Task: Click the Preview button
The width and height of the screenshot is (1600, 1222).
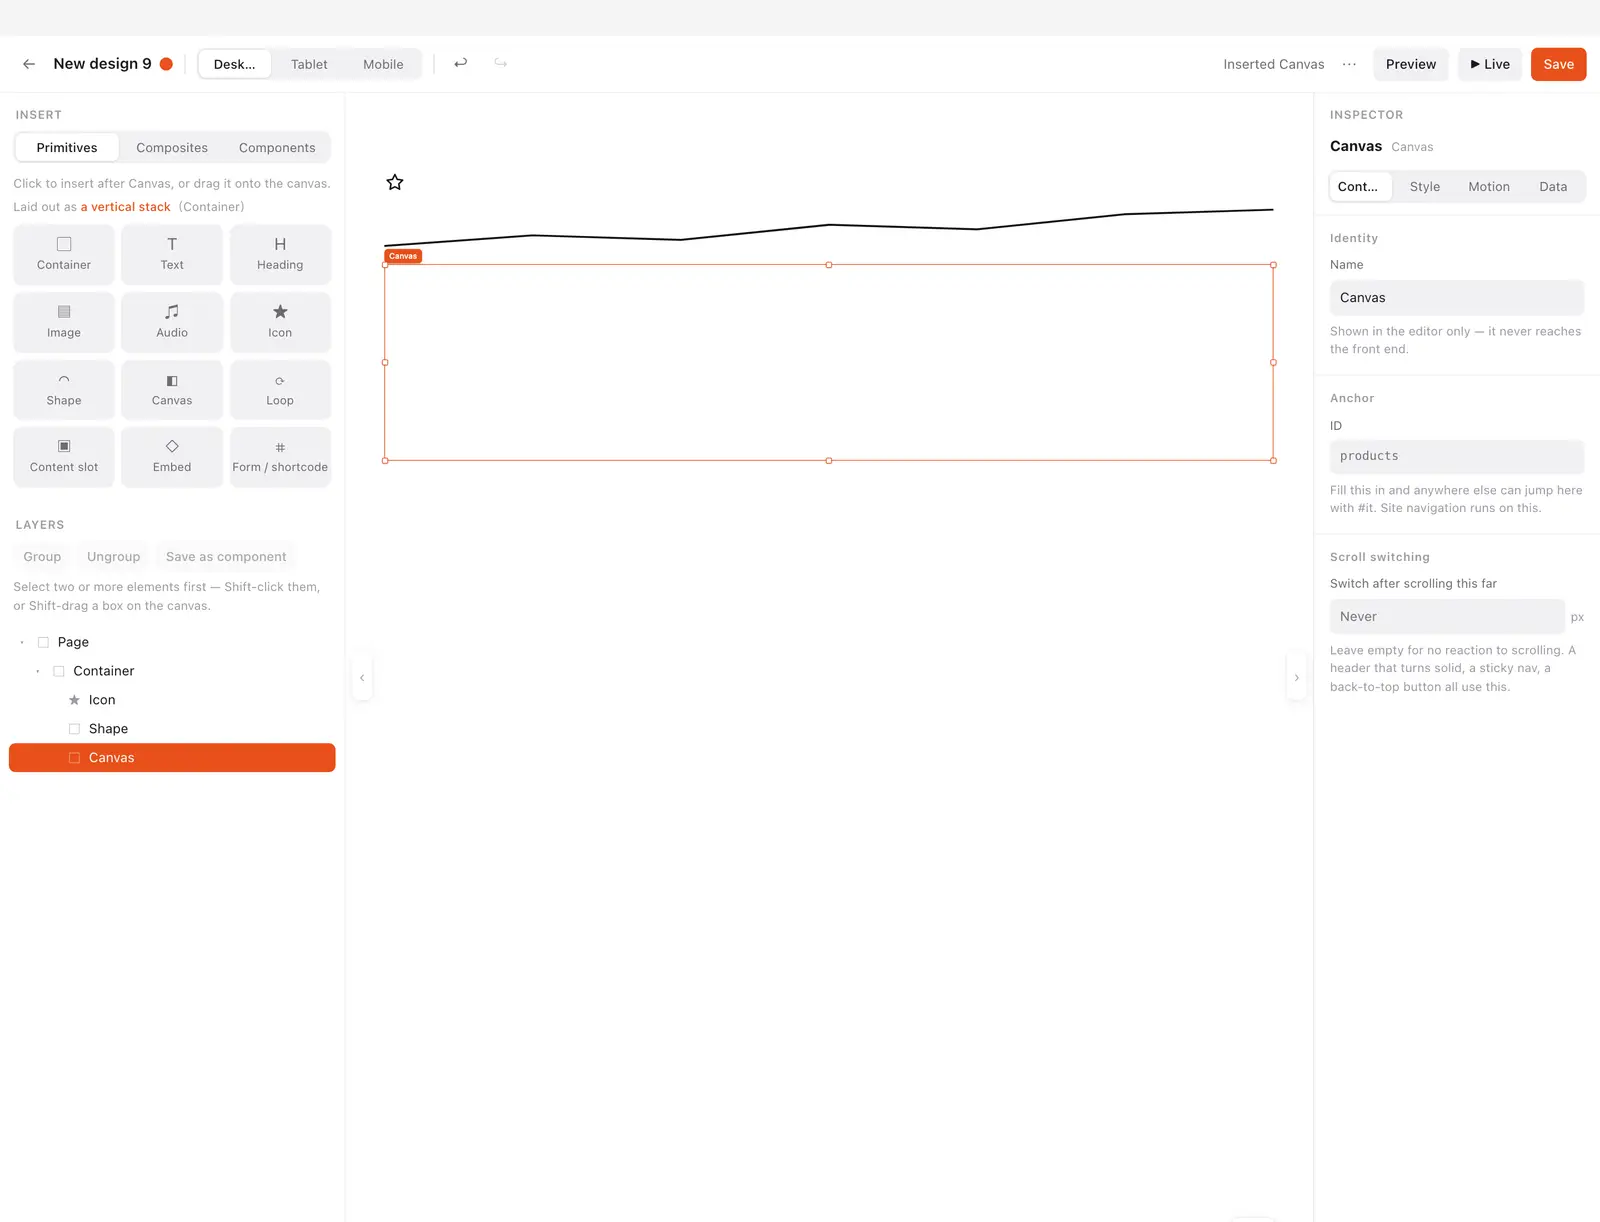Action: [1411, 64]
